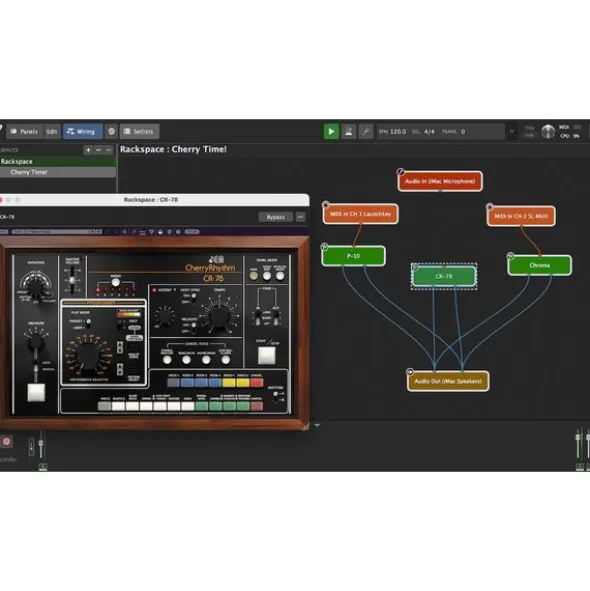Select the Rackspace row in the sidebar

tap(58, 161)
